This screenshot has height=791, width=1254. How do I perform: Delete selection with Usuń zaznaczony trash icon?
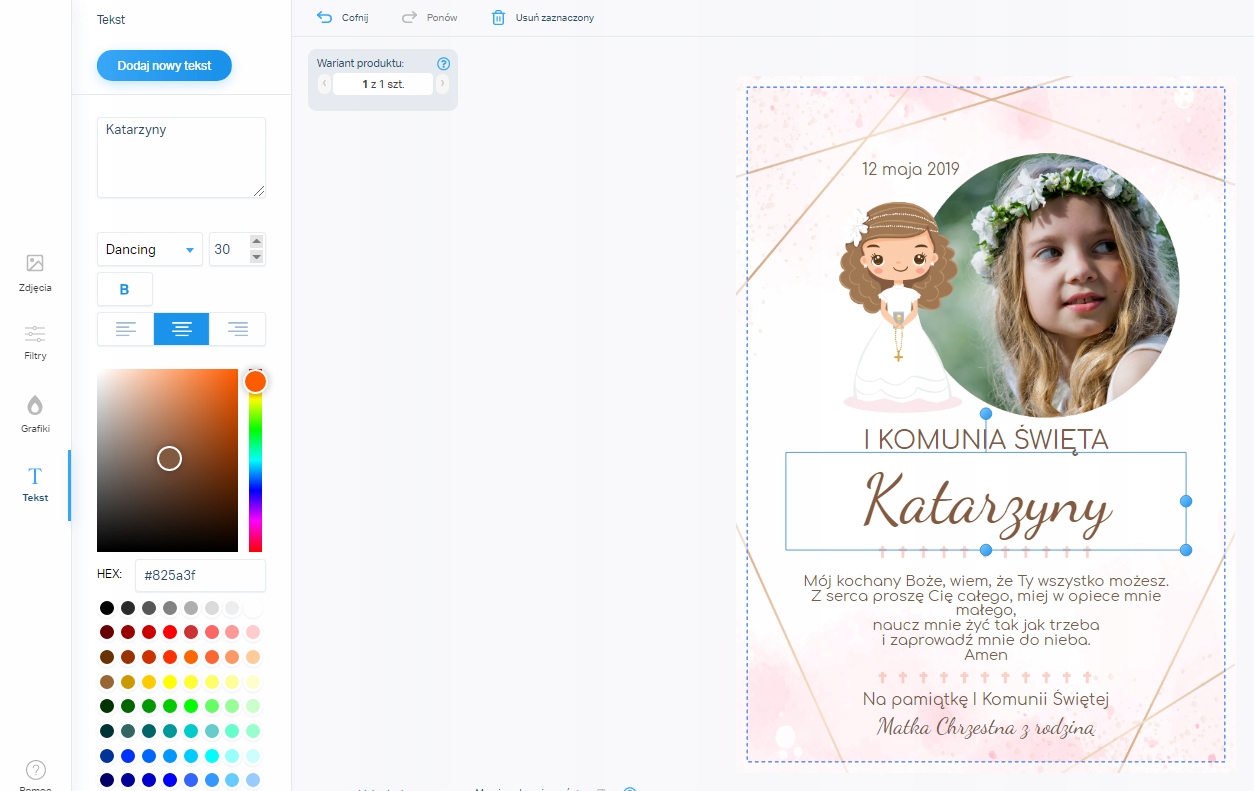pos(498,17)
